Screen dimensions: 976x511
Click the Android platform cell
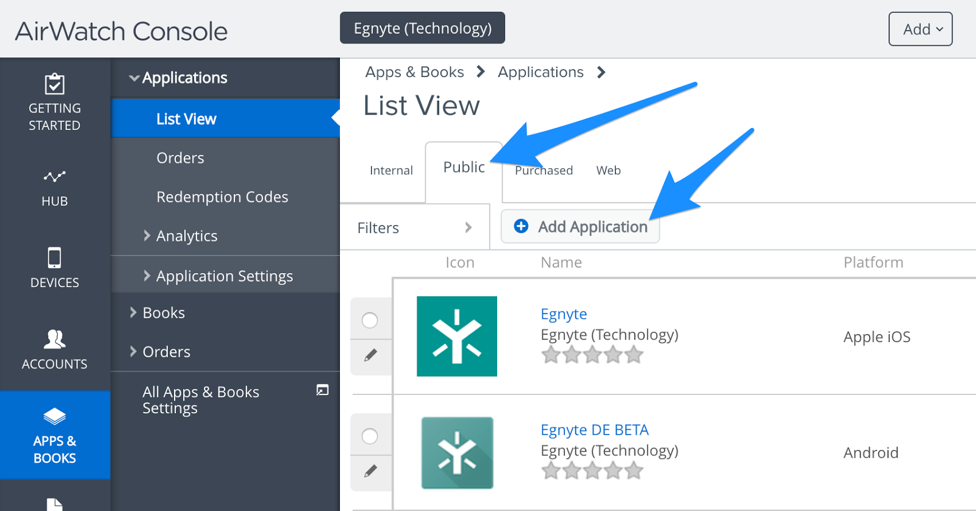(871, 452)
